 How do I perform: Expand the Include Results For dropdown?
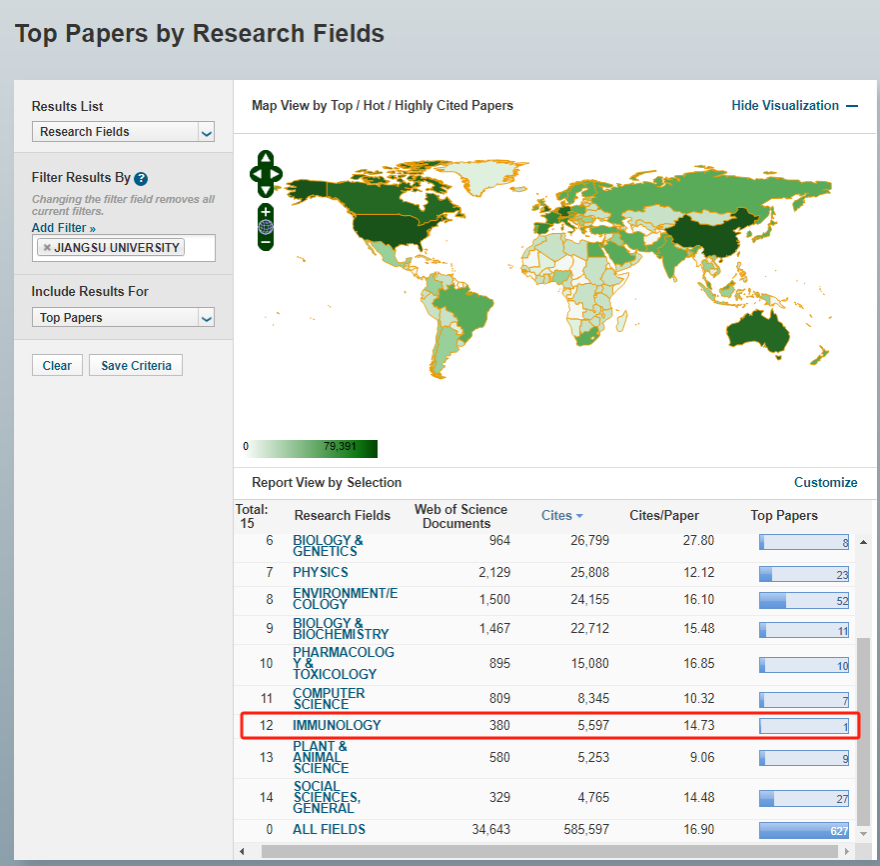coord(123,318)
